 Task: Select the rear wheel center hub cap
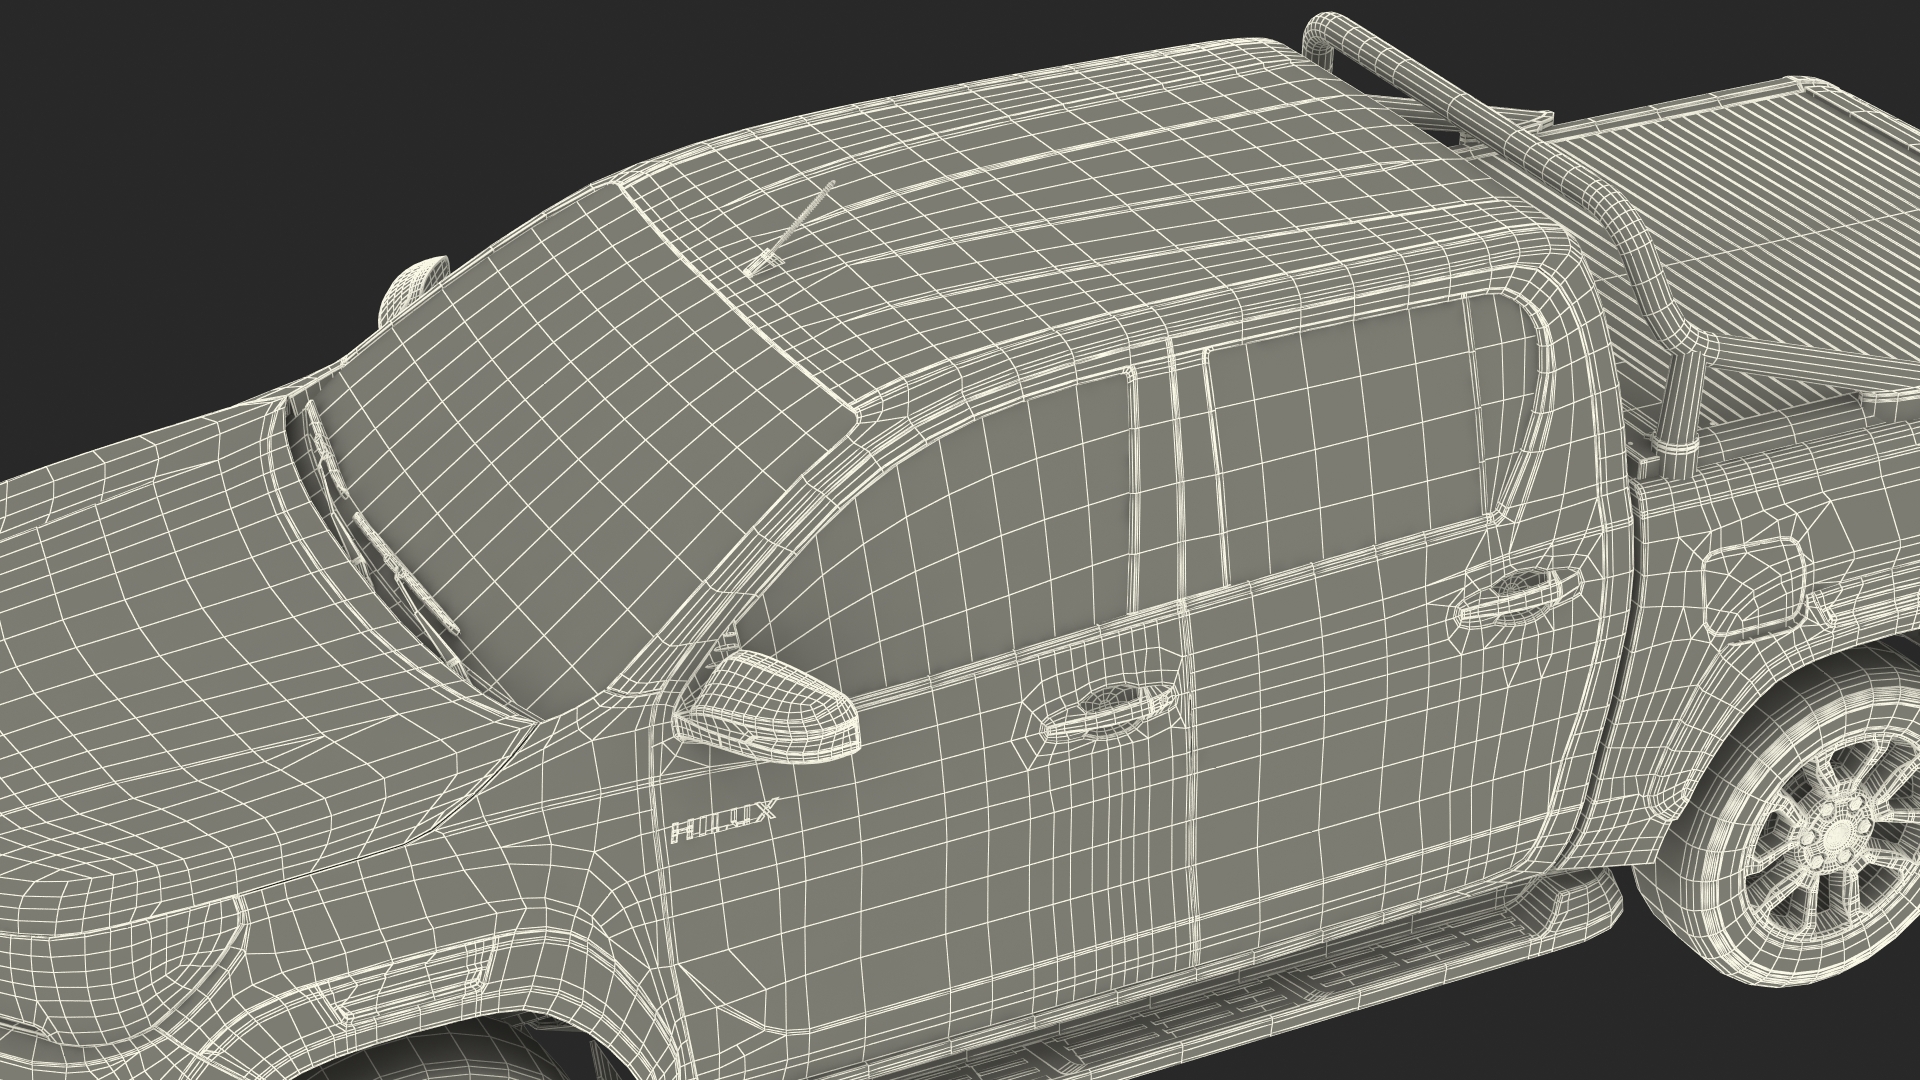[x=1836, y=834]
